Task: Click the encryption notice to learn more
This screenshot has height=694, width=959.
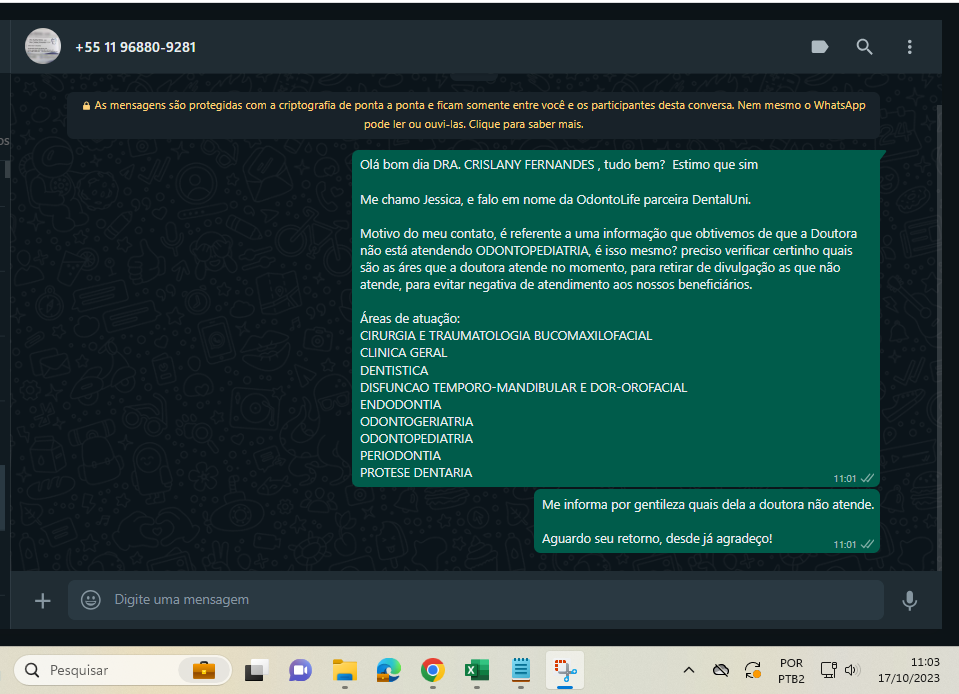Action: [x=473, y=114]
